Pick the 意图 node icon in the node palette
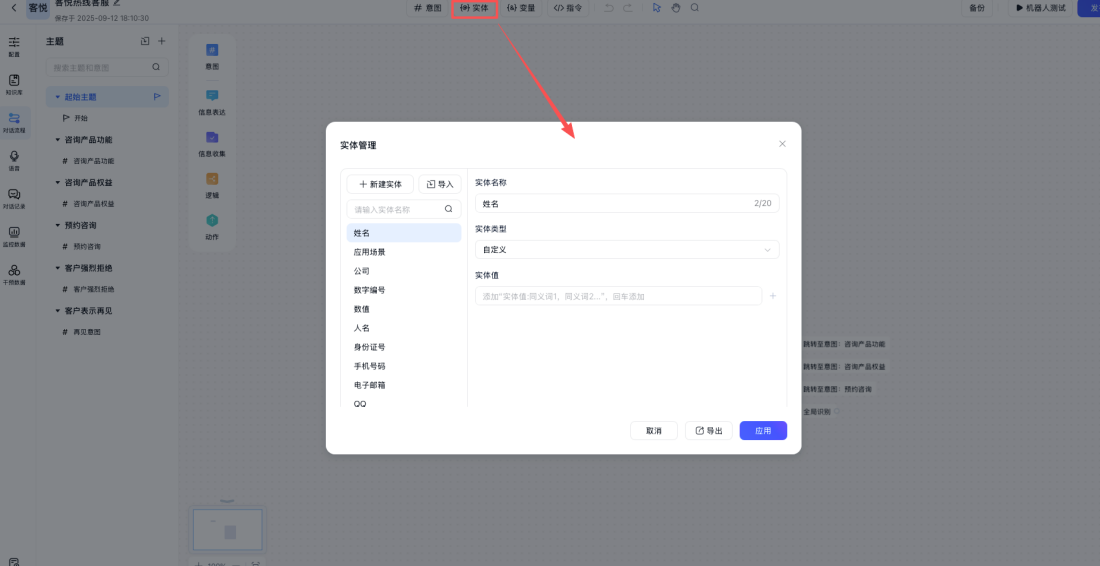Image resolution: width=1100 pixels, height=566 pixels. point(212,50)
